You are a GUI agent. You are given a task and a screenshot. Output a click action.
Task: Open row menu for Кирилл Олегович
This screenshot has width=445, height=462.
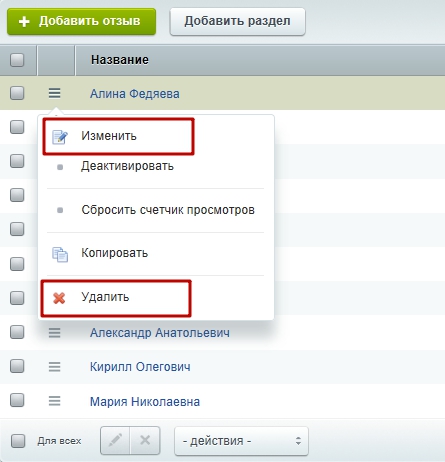click(54, 367)
